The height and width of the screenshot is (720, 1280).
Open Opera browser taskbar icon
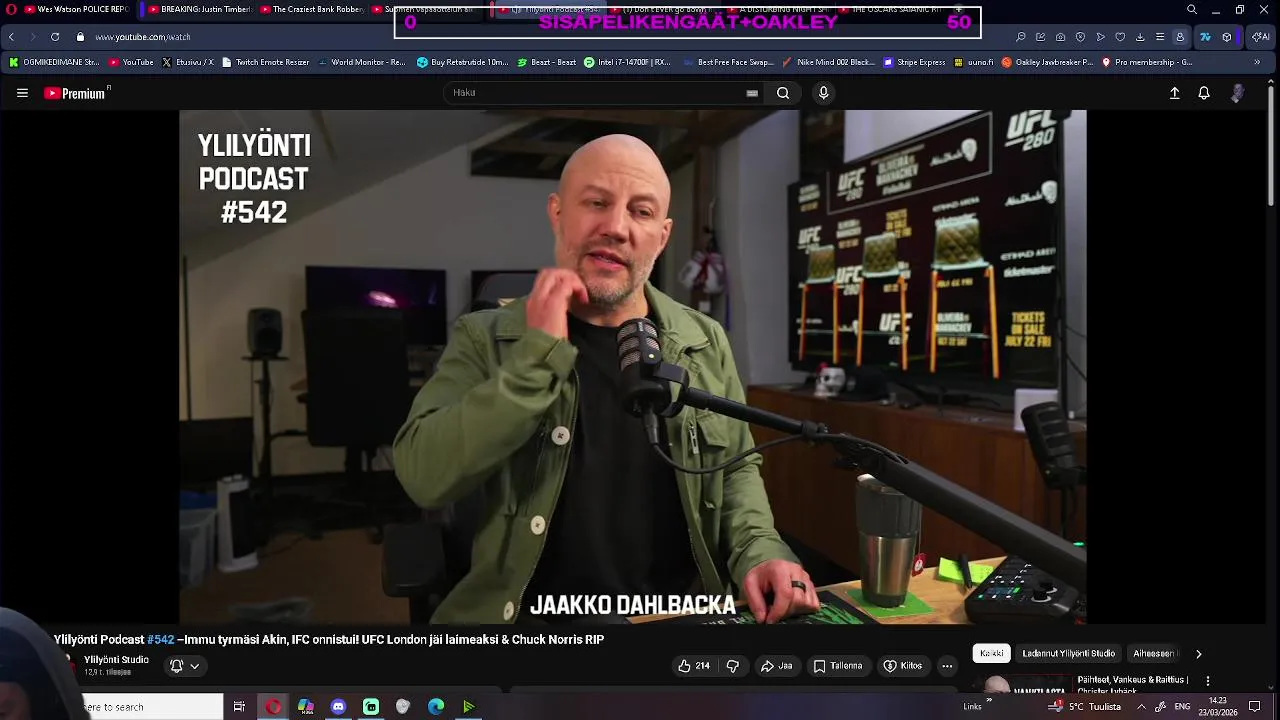click(273, 707)
